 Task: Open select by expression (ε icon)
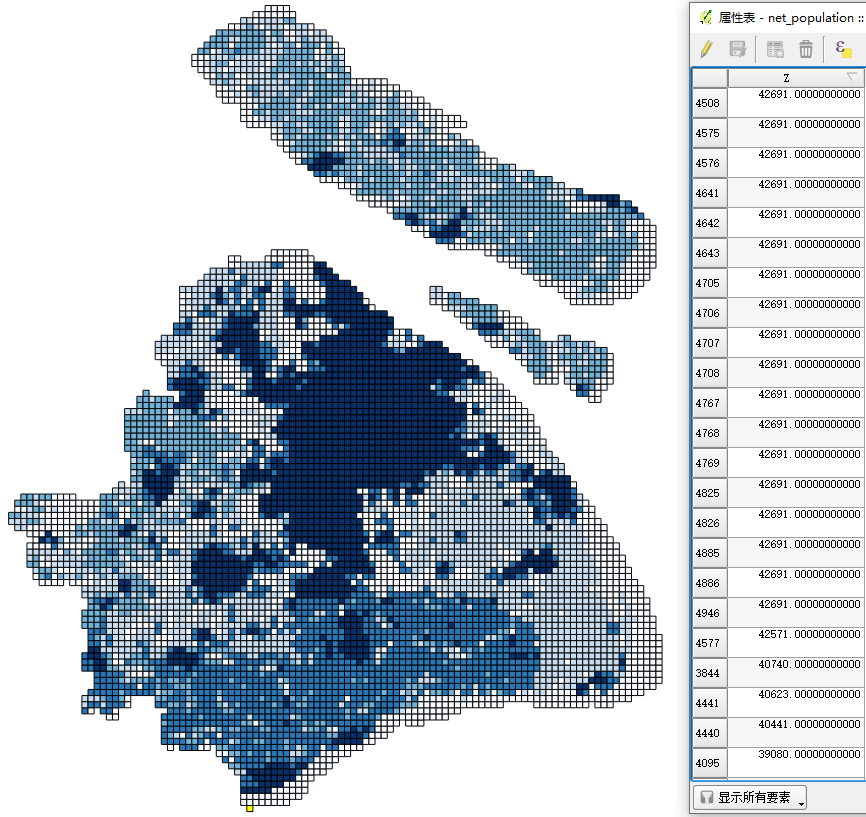pos(844,49)
